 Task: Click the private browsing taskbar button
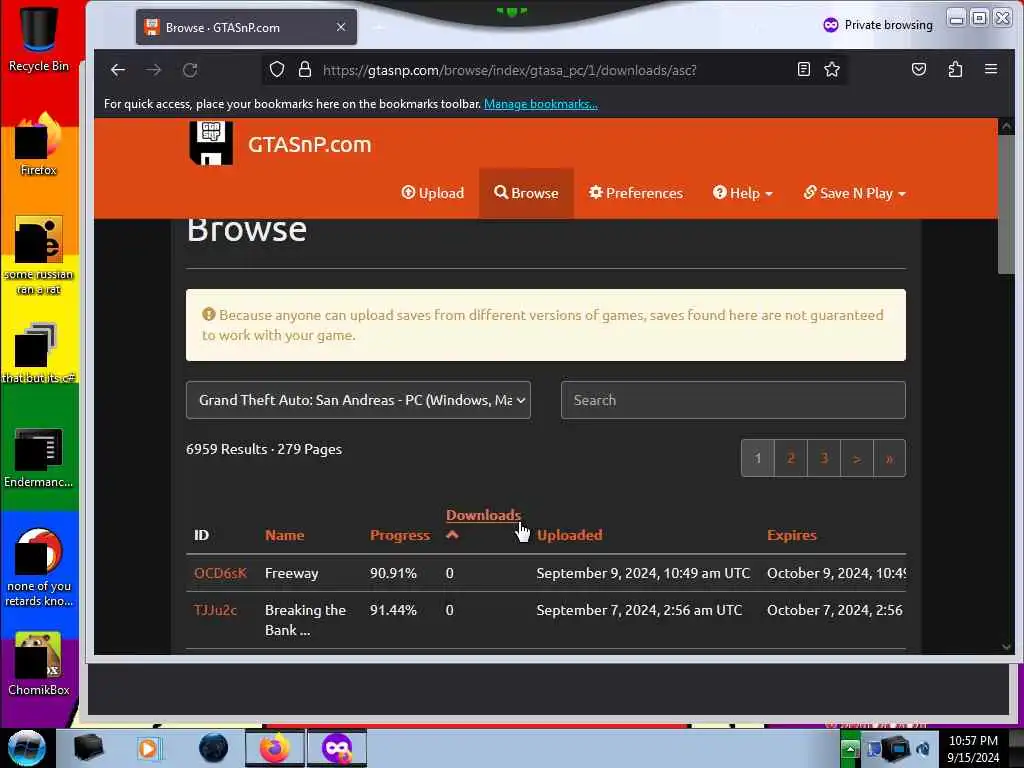tap(337, 748)
